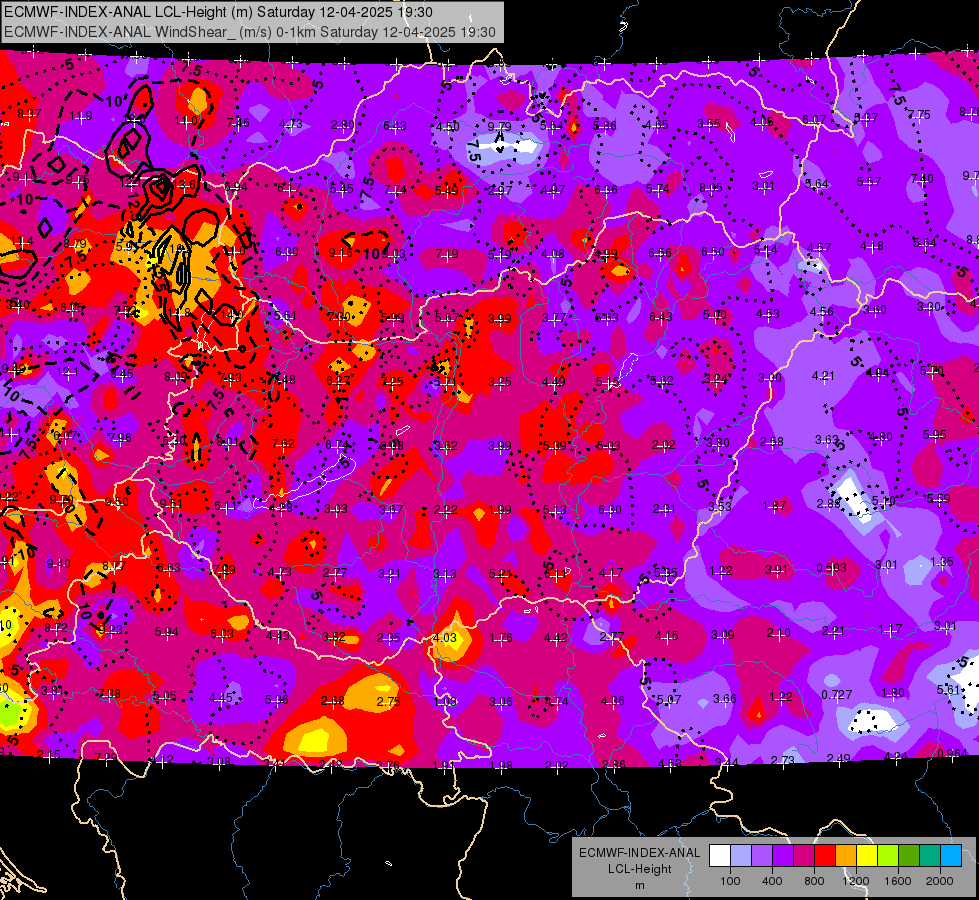Click the grid value 0.503
The height and width of the screenshot is (900, 979).
point(832,568)
